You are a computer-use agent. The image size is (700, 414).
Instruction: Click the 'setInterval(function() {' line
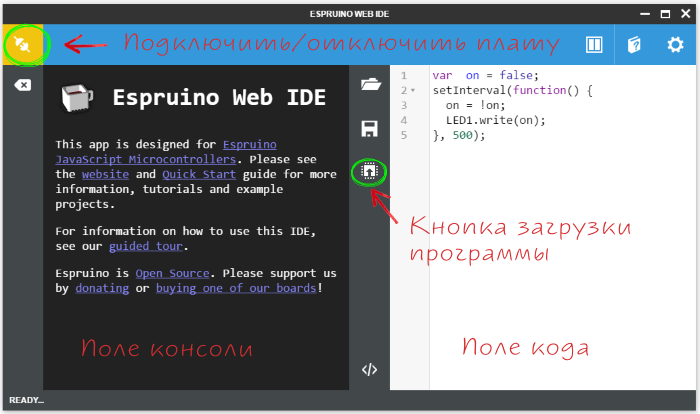512,90
